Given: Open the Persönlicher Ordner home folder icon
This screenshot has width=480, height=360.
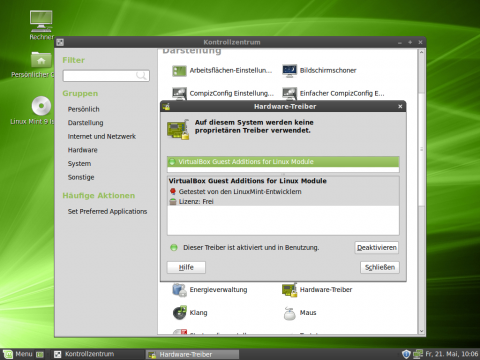Looking at the screenshot, I should coord(41,60).
